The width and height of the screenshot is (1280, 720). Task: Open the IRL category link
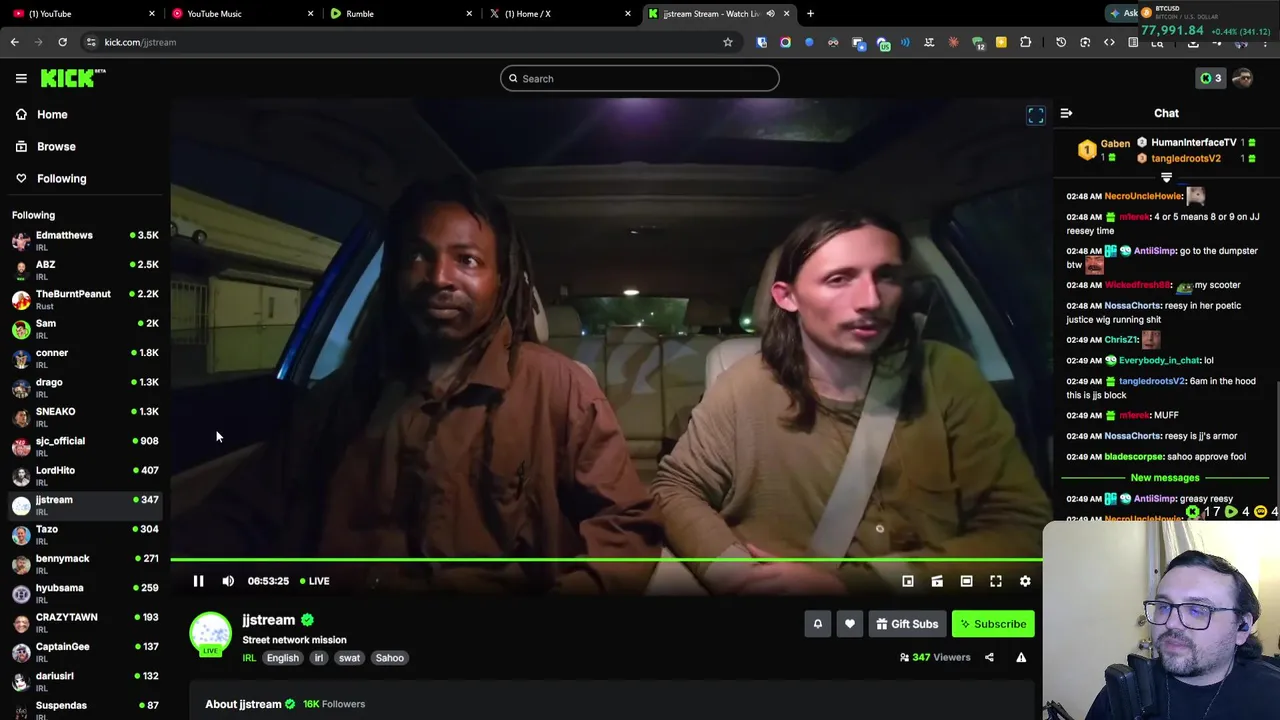point(249,658)
